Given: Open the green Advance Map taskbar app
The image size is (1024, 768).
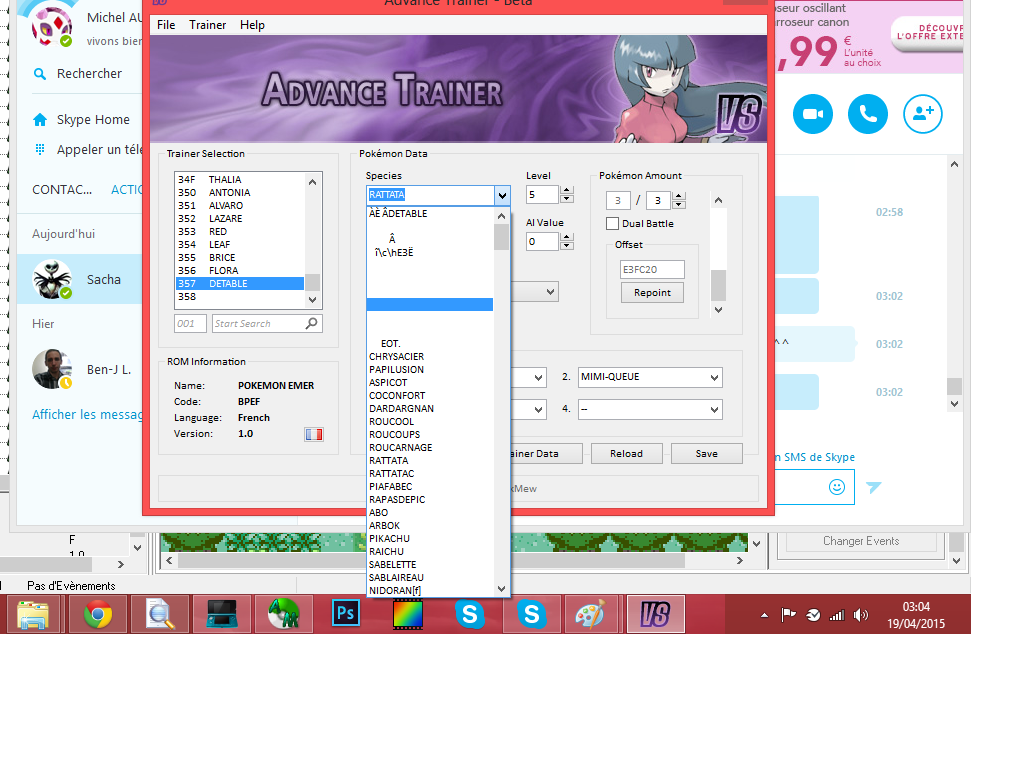Looking at the screenshot, I should pyautogui.click(x=283, y=615).
